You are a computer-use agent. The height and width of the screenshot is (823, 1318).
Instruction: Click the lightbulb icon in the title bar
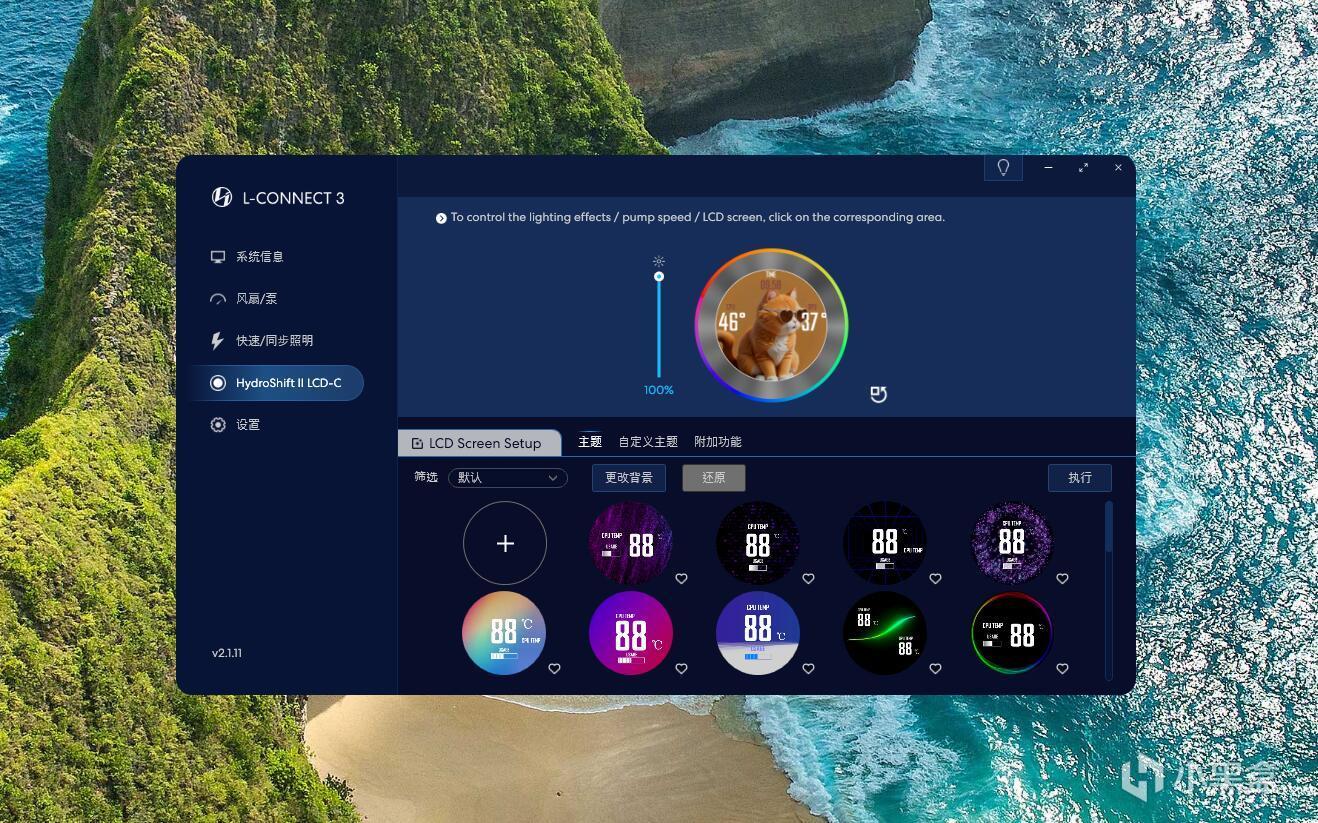click(1003, 168)
